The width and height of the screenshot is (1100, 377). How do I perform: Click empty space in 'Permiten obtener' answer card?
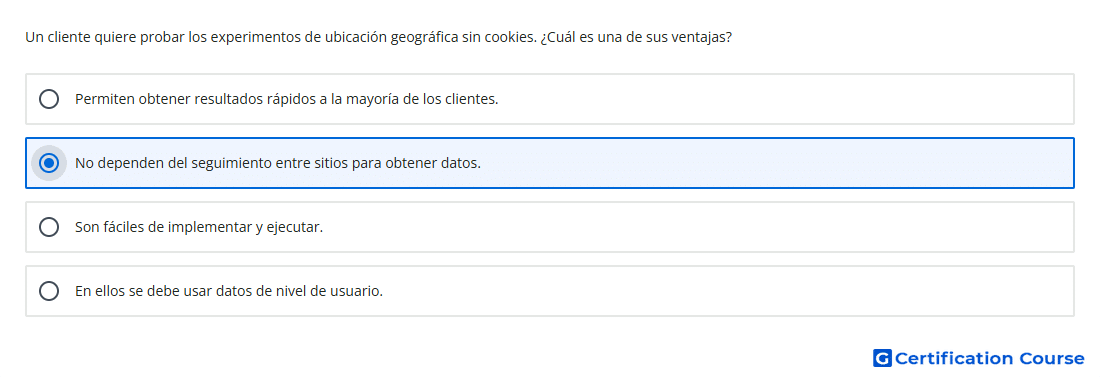click(786, 99)
